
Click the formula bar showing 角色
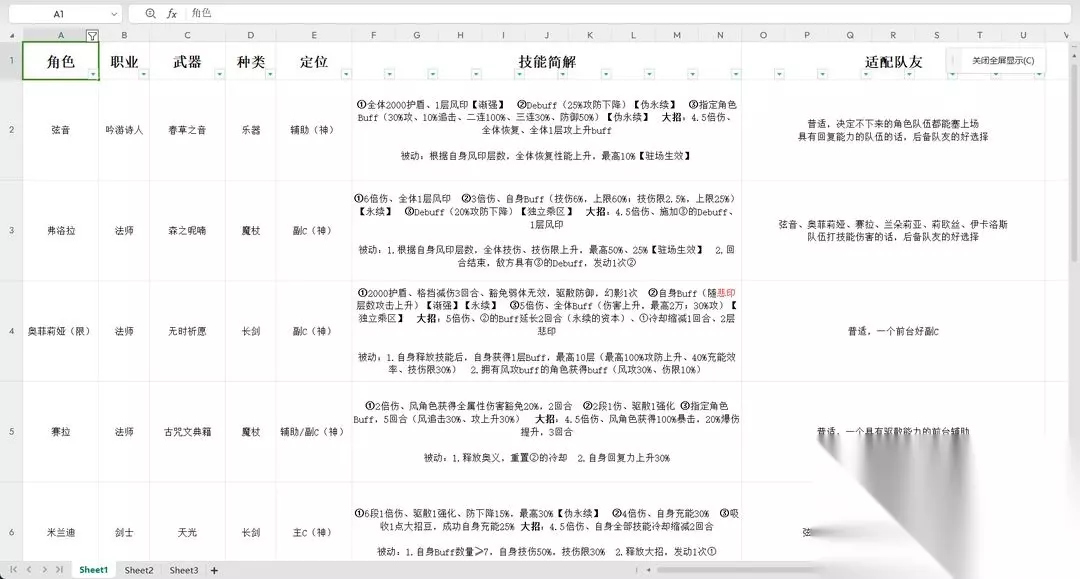tap(627, 13)
